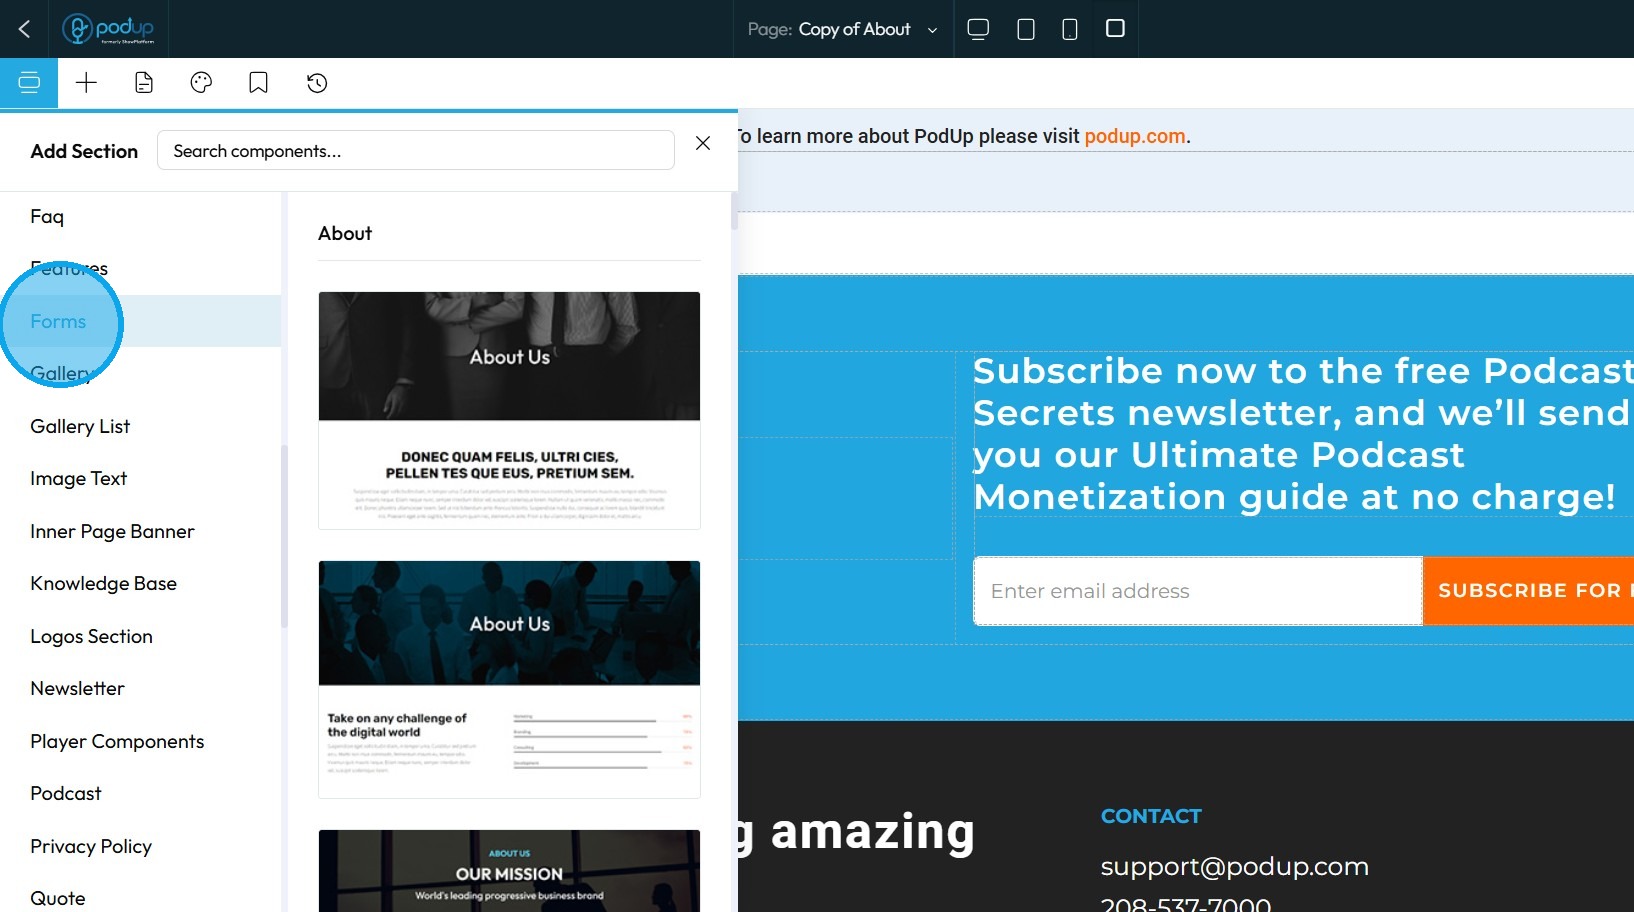Image resolution: width=1634 pixels, height=912 pixels.
Task: Click the plus add element icon
Action: coord(87,83)
